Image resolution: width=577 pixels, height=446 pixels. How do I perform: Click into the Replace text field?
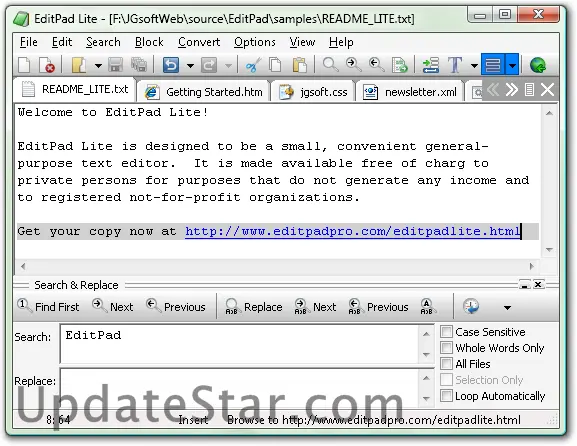tap(239, 387)
